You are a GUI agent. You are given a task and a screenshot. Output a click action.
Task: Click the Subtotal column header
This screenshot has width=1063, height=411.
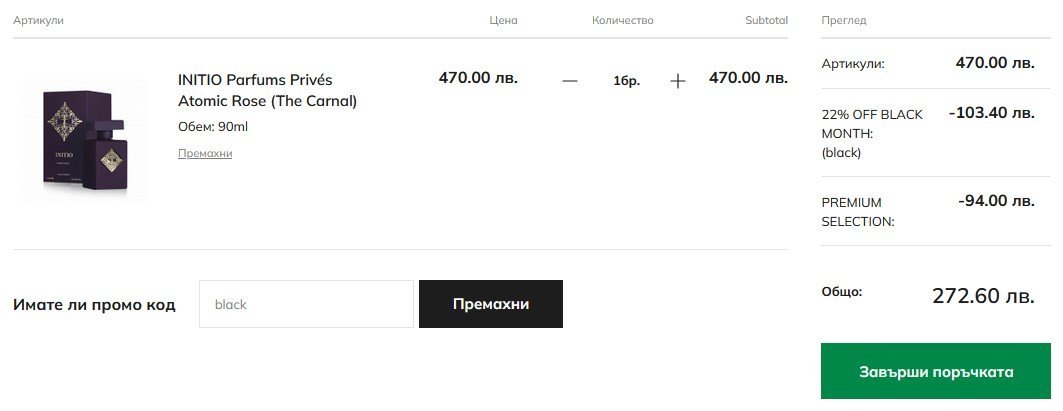point(766,20)
